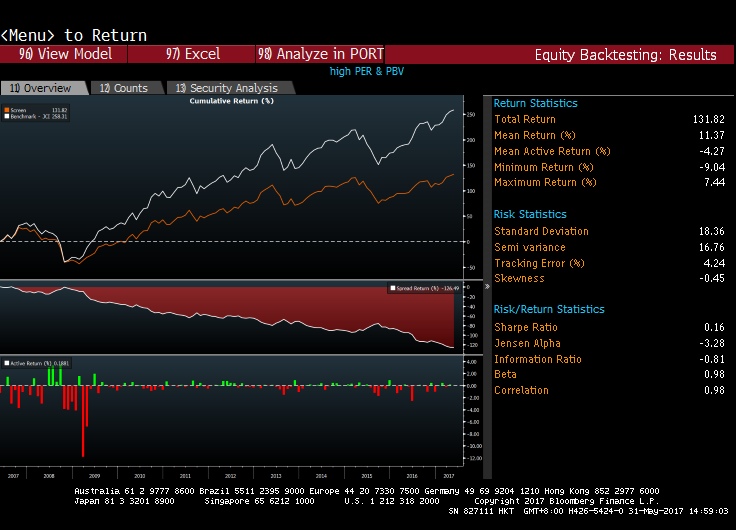Switch to the Overview tab
Viewport: 736px width, 530px height.
[x=44, y=88]
